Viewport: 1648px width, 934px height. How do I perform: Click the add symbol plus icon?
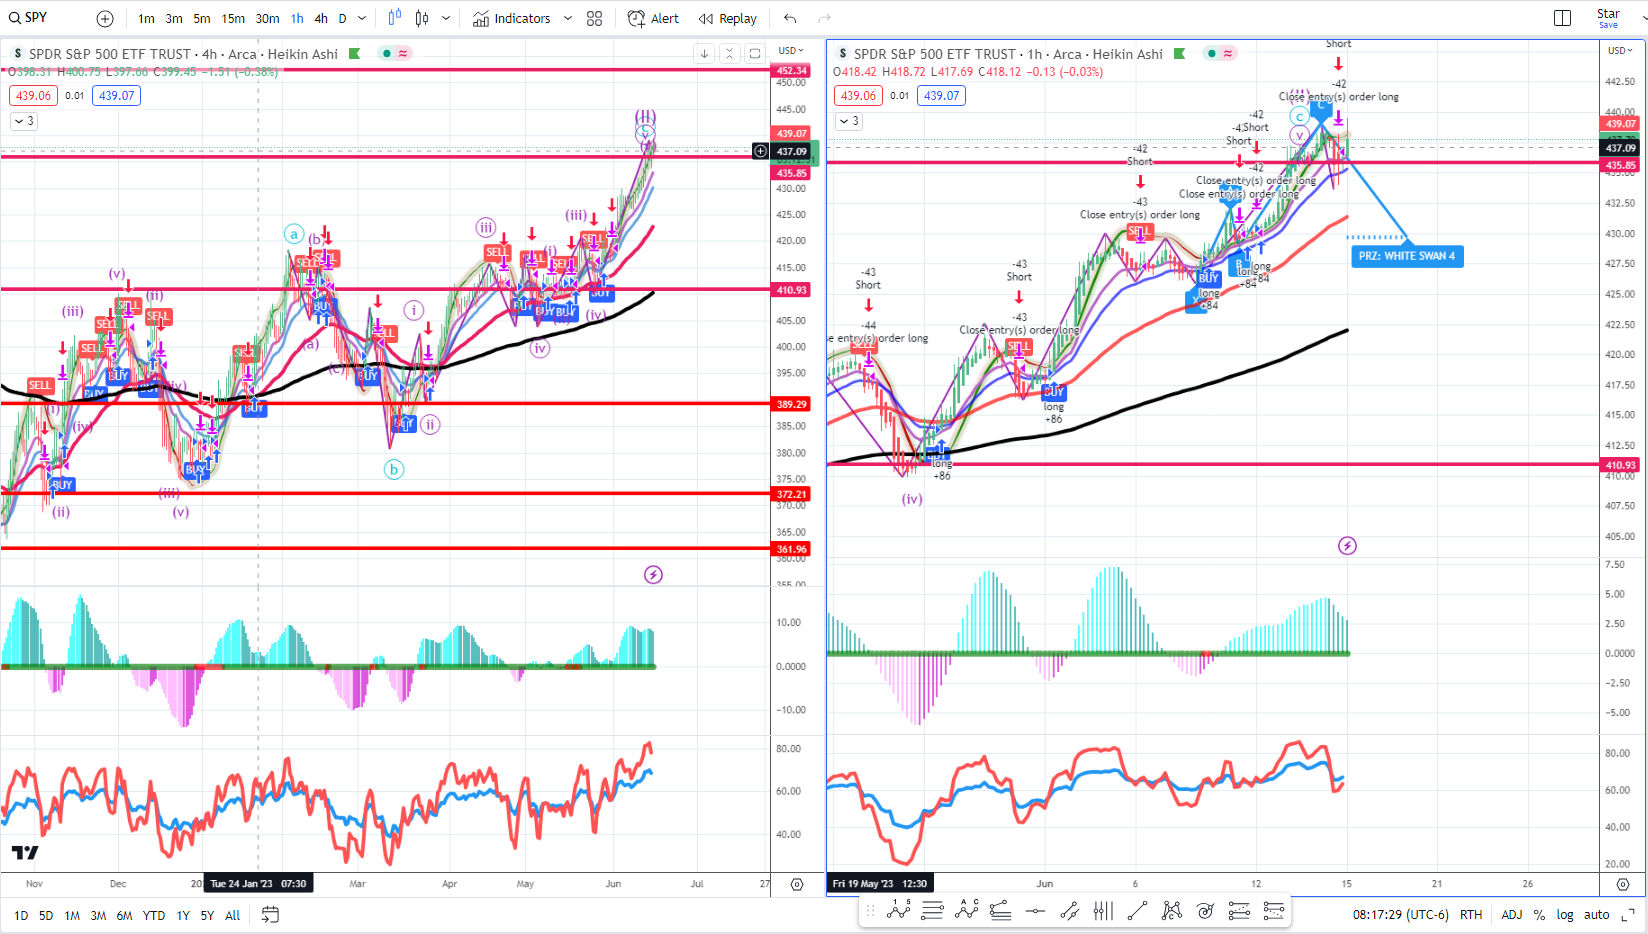coord(105,19)
